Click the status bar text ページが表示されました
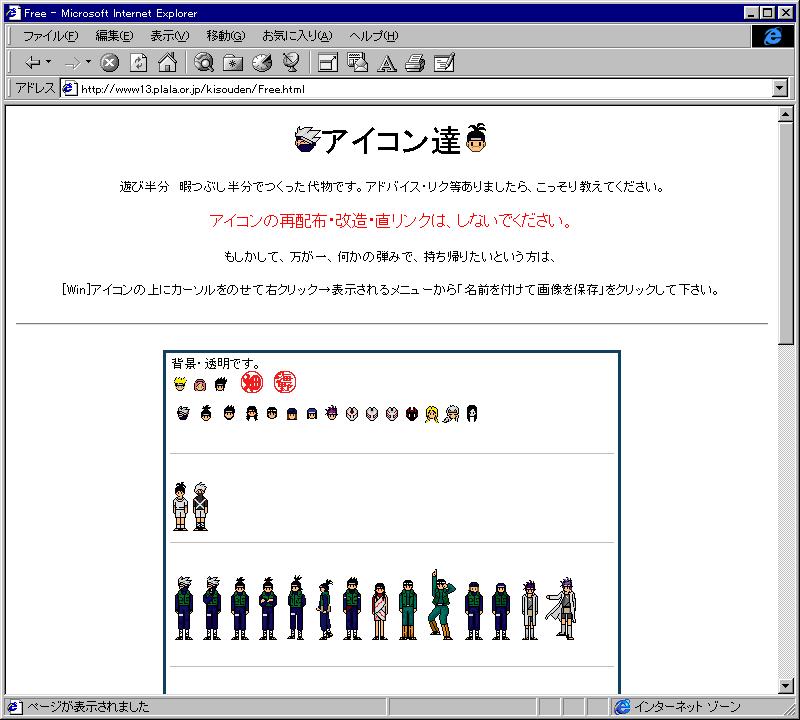800x720 pixels. (x=88, y=707)
